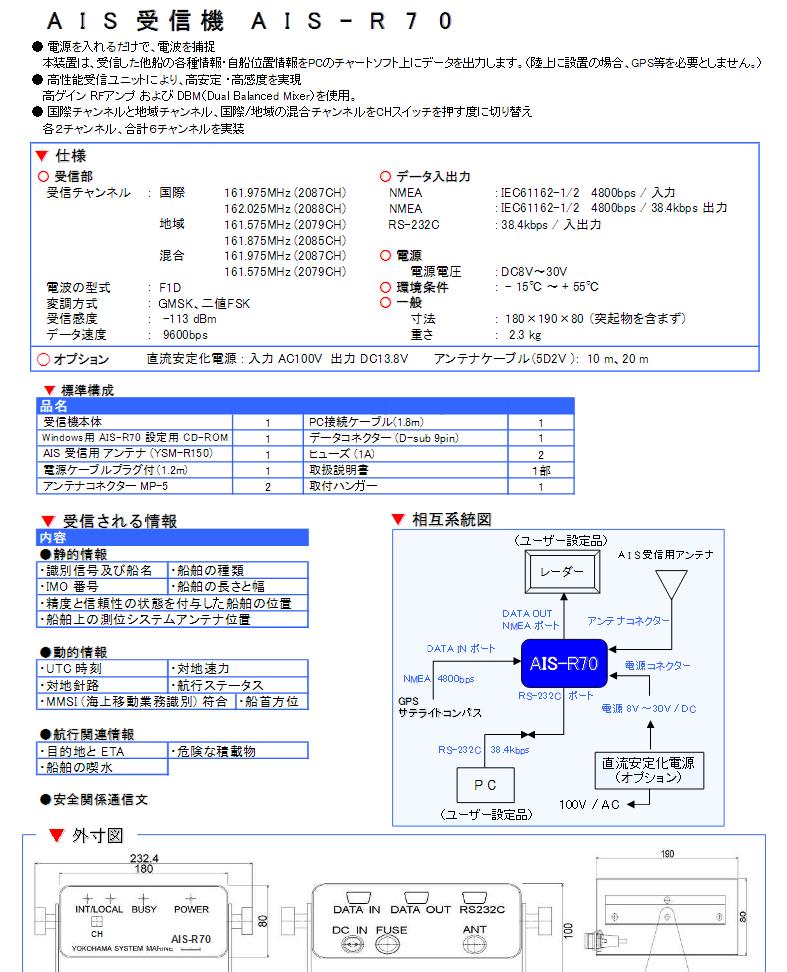787x972 pixels.
Task: Select the ヒューズ (1A) cell
Action: [x=406, y=454]
